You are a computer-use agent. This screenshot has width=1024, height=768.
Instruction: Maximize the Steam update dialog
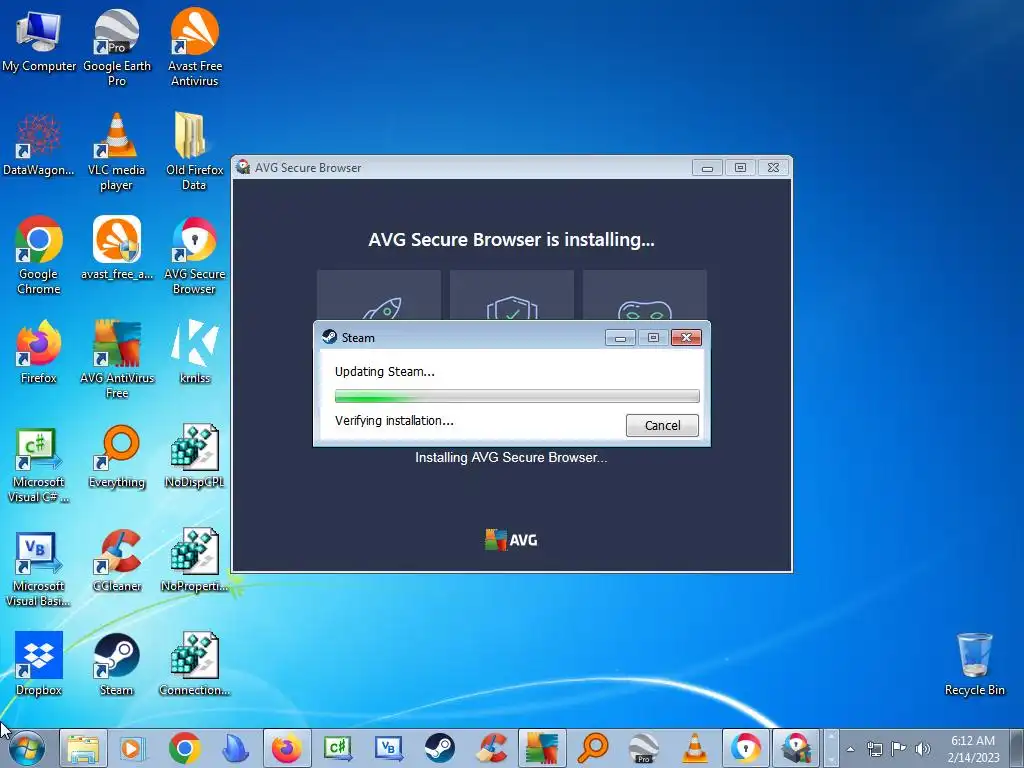(x=653, y=338)
